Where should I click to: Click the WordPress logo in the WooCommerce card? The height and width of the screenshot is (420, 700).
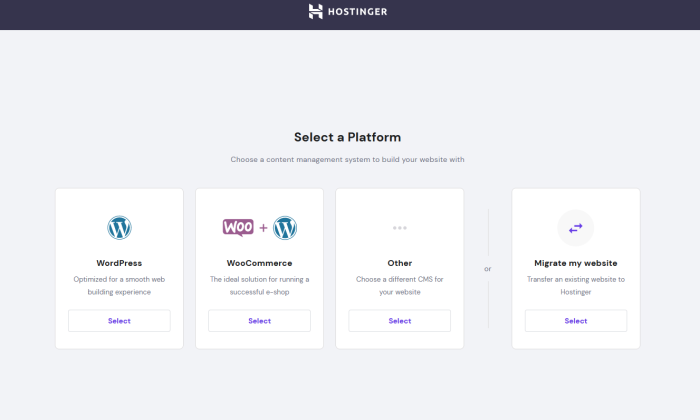tap(285, 227)
